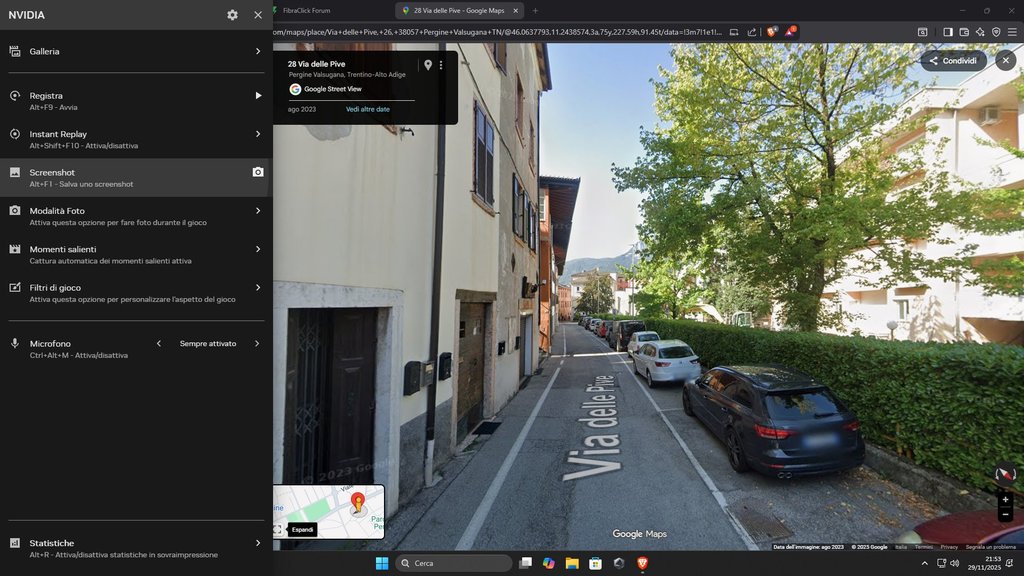Expand the Momenti salienti chevron
The image size is (1024, 576).
click(258, 249)
